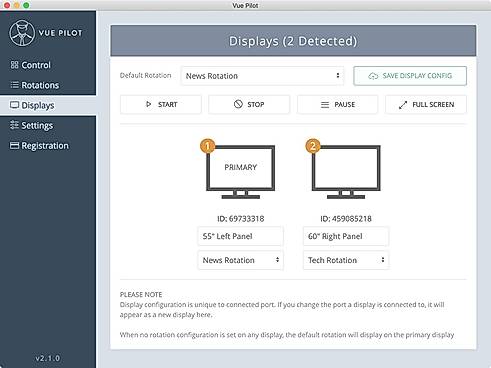Viewport: 491px width, 368px height.
Task: Click SAVE DISPLAY CONFIG button
Action: click(410, 76)
